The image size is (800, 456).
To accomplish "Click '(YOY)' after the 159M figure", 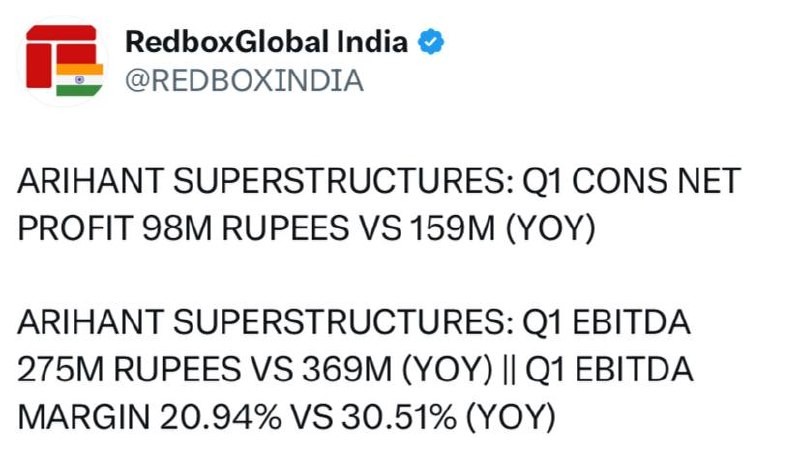I will 551,229.
